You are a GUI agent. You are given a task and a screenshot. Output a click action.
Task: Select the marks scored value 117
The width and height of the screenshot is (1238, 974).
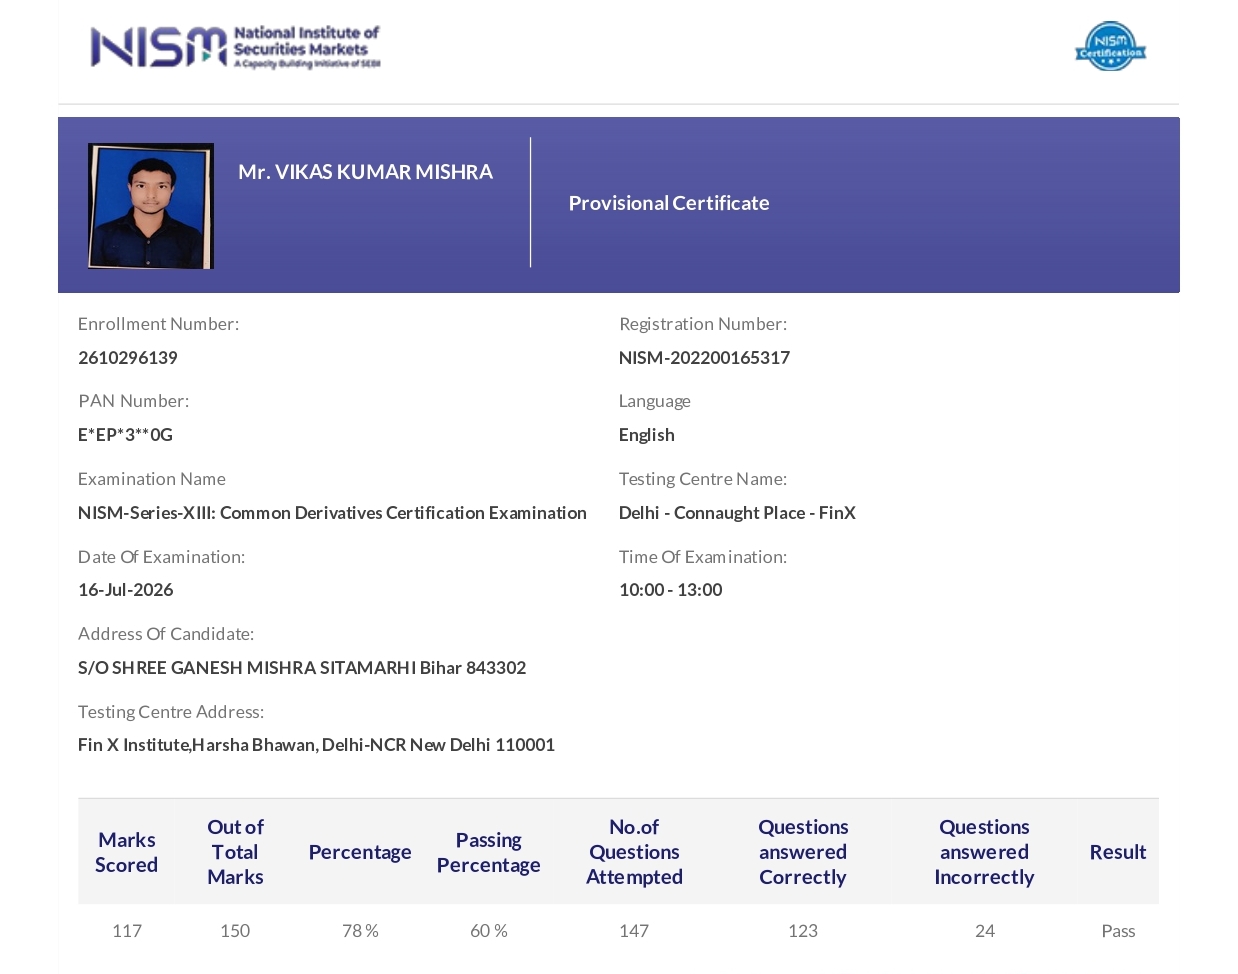click(127, 931)
